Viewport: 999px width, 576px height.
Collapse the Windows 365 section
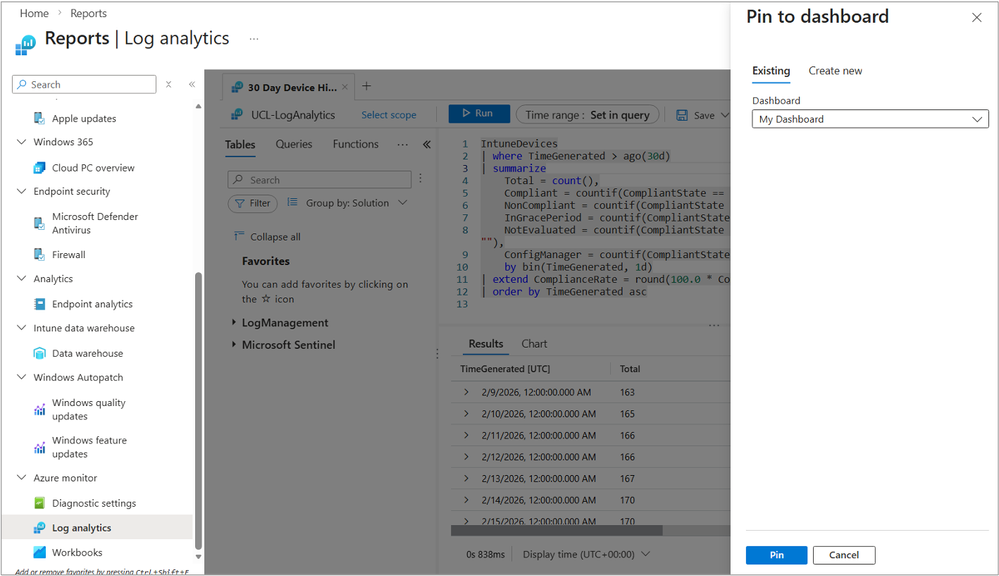(x=22, y=142)
